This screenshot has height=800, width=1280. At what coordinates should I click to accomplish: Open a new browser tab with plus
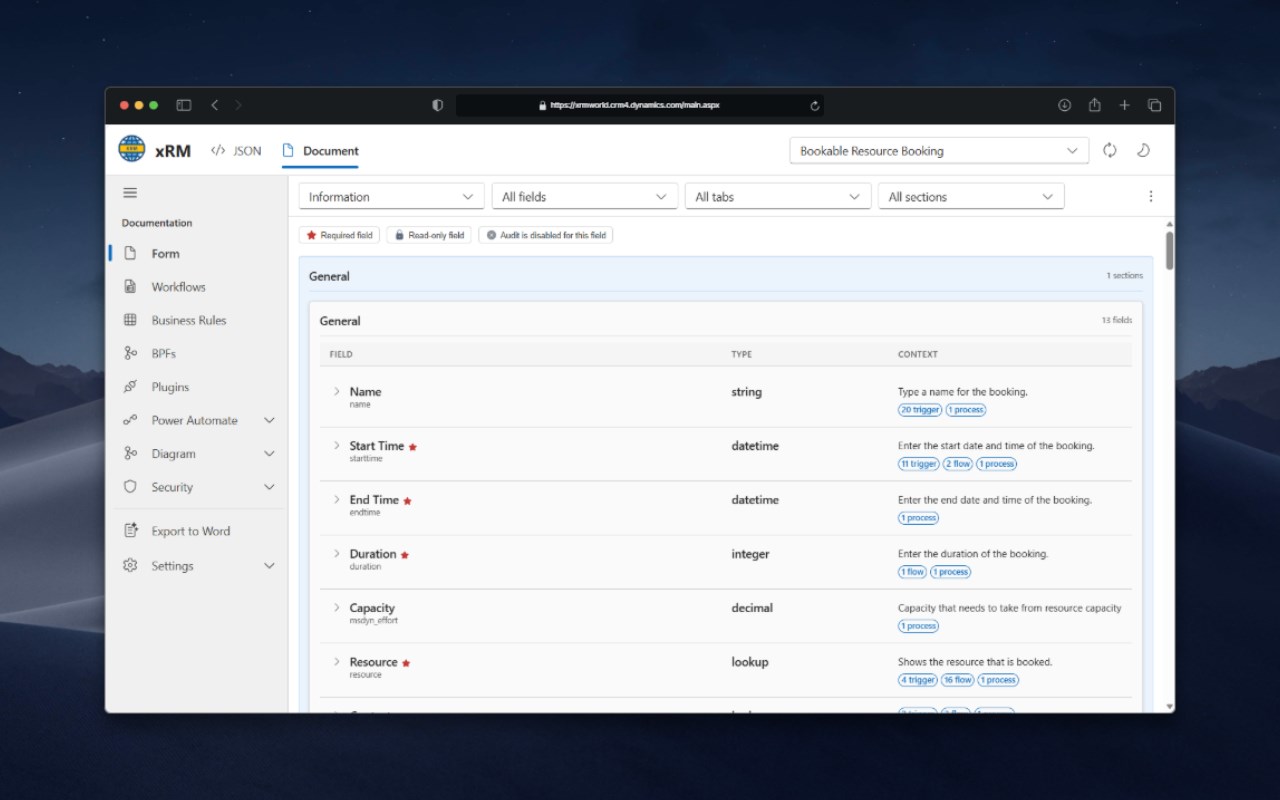[1124, 105]
